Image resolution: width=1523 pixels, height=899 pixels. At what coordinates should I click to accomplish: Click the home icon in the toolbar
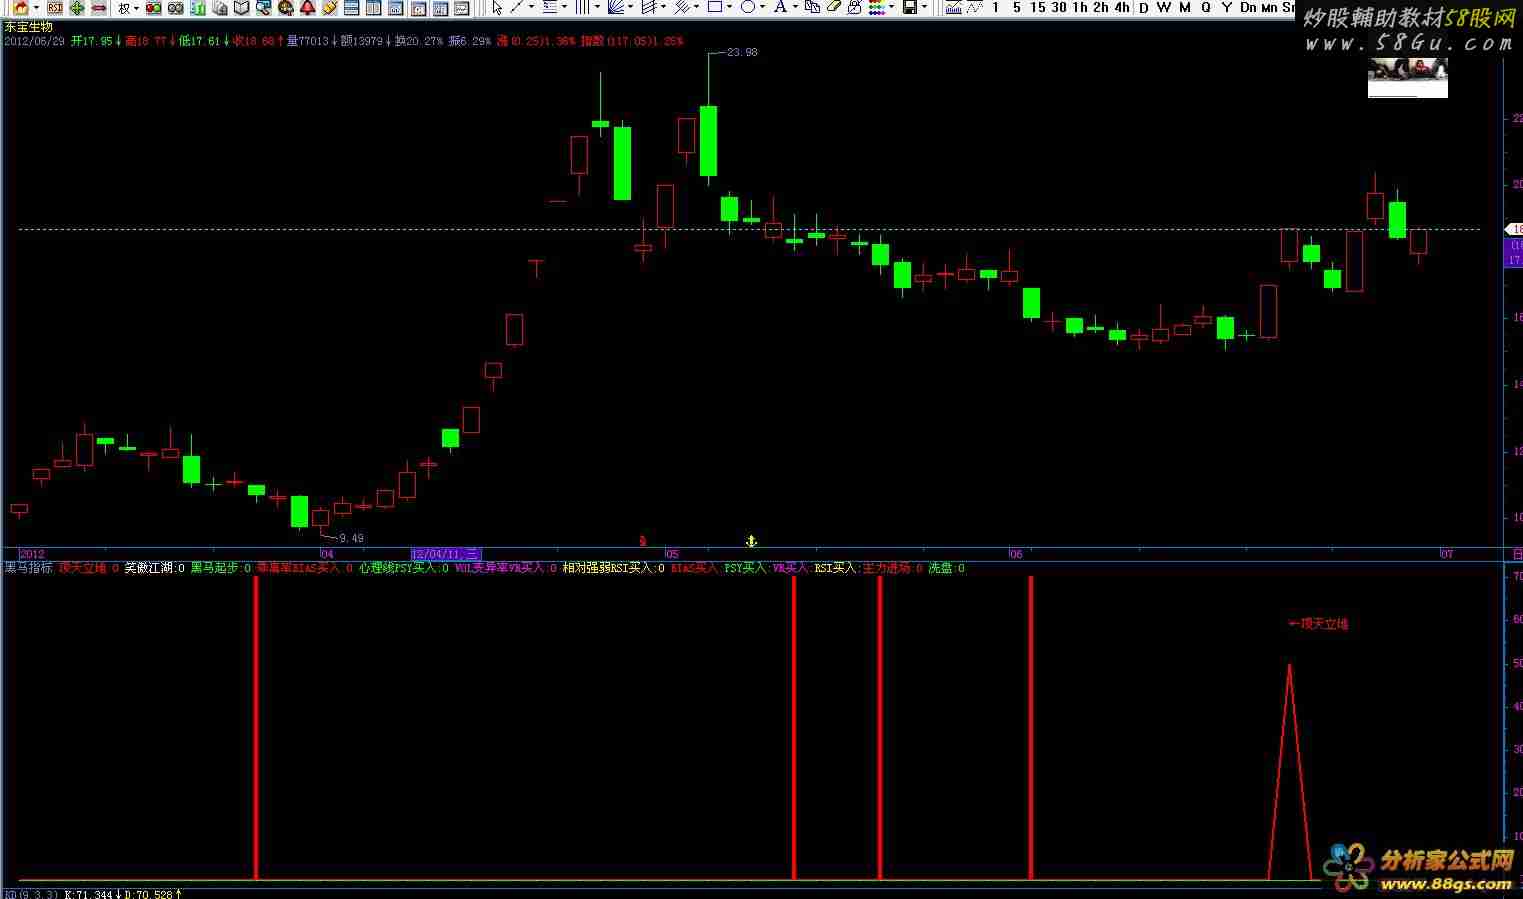pos(20,8)
